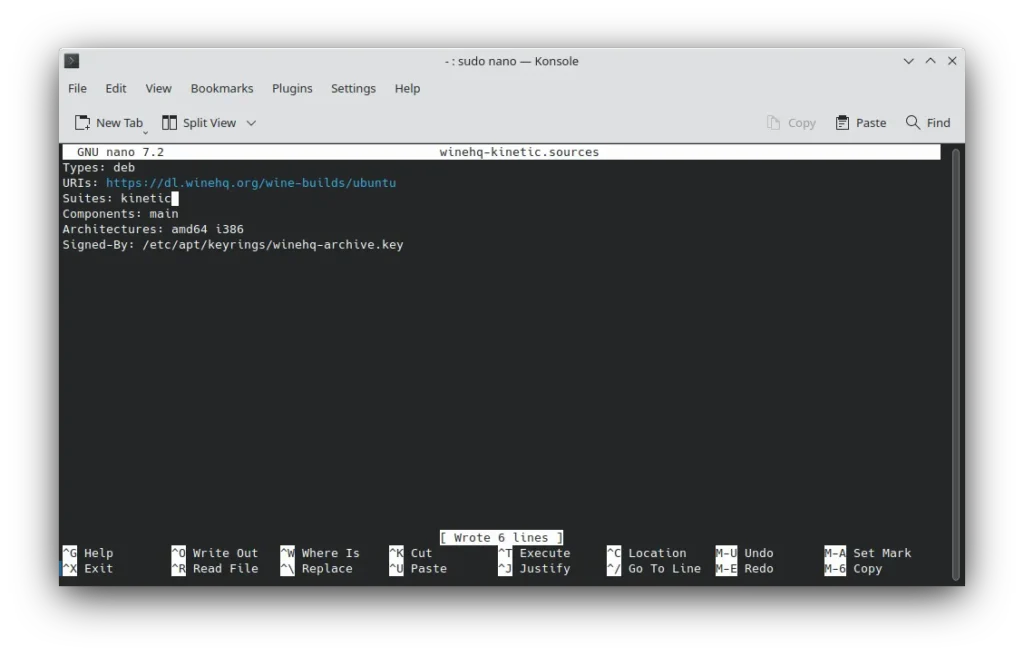
Task: Open the Bookmarks menu
Action: 222,88
